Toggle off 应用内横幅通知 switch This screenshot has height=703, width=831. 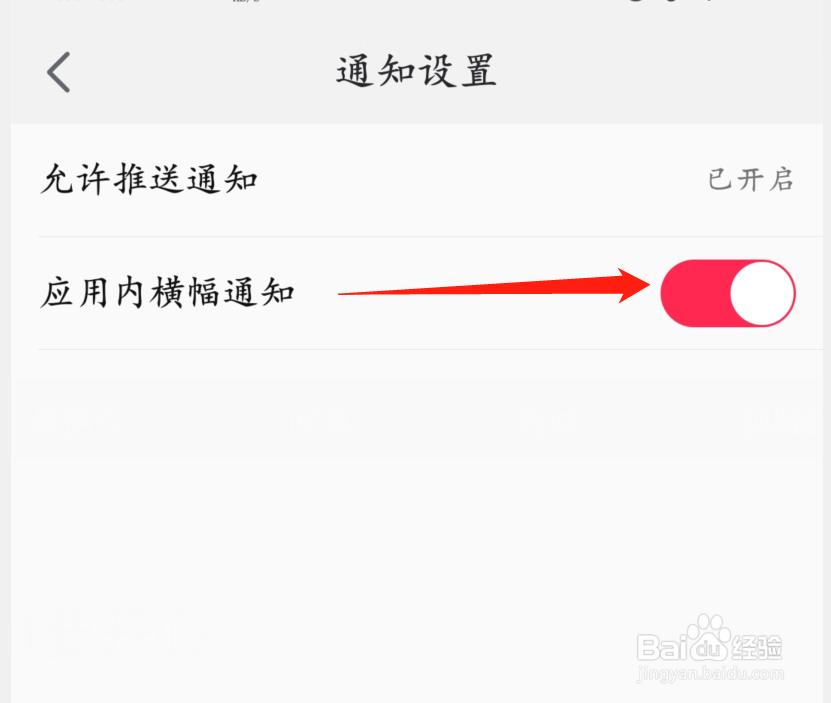point(728,293)
